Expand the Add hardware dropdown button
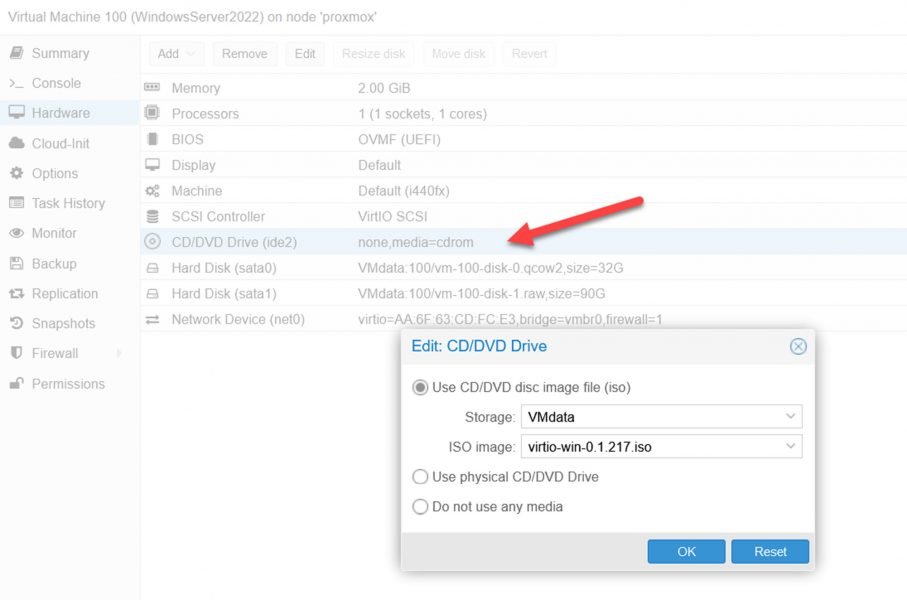Image resolution: width=907 pixels, height=600 pixels. coord(178,54)
